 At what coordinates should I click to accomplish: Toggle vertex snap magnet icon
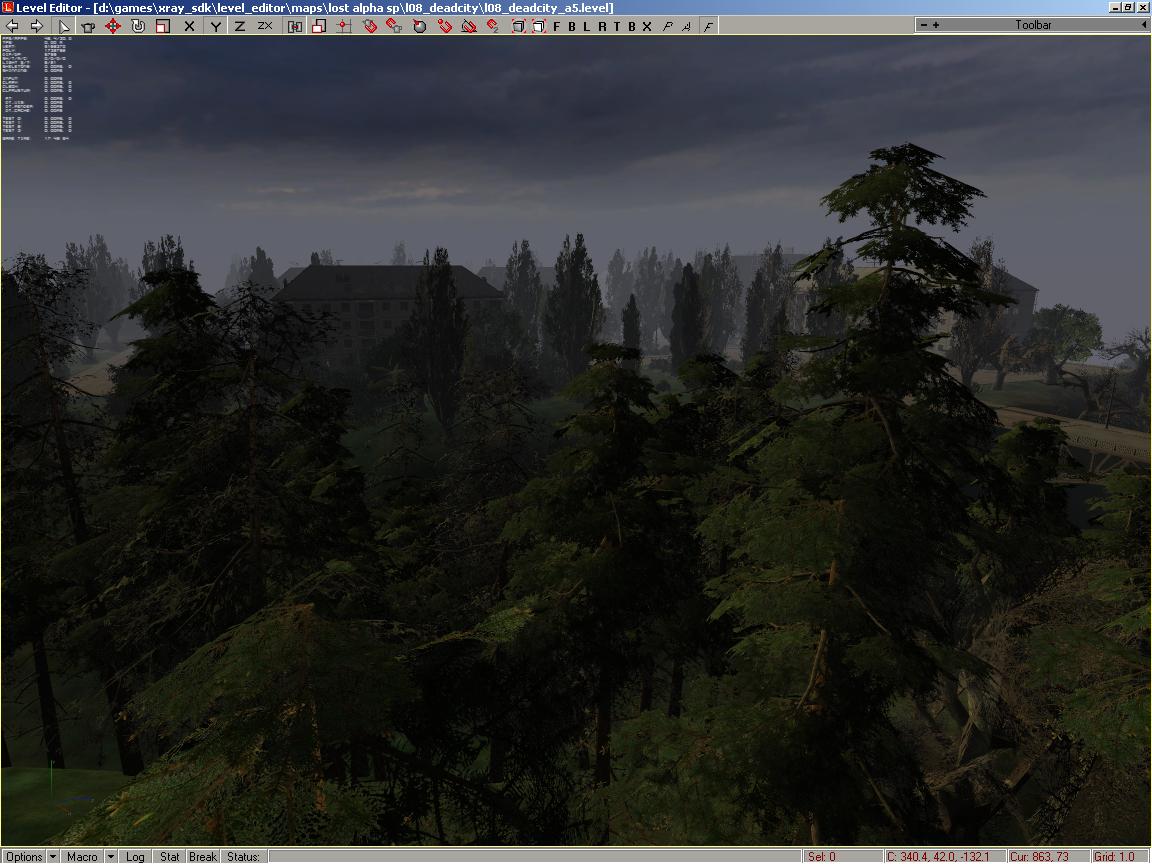(x=444, y=26)
